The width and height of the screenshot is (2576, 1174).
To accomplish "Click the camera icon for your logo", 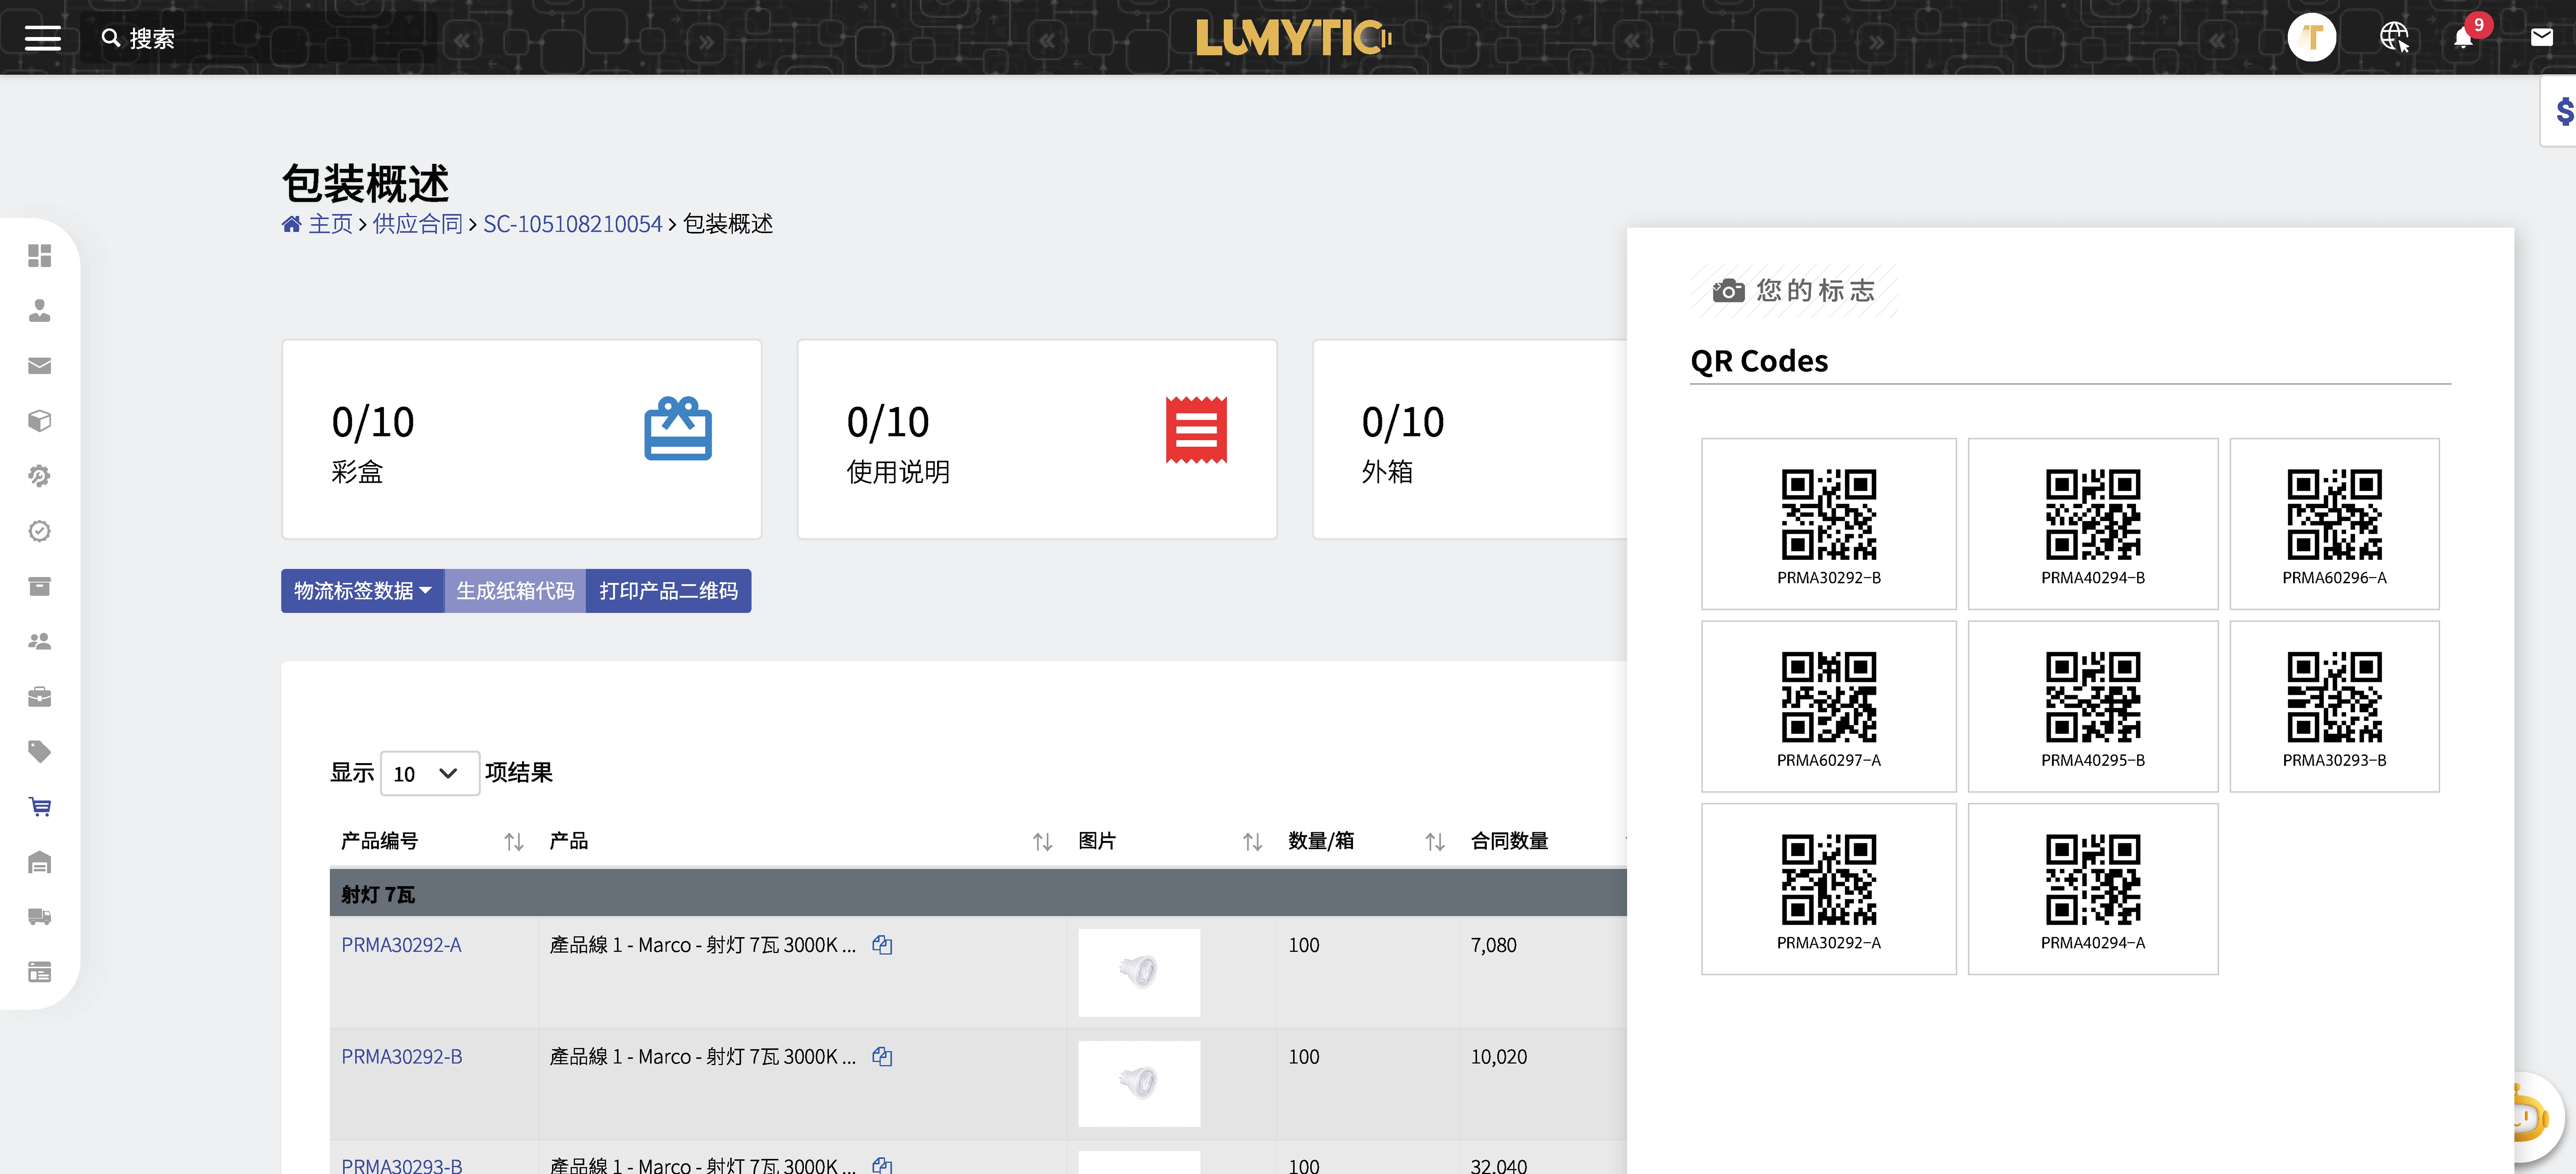I will click(x=1728, y=291).
